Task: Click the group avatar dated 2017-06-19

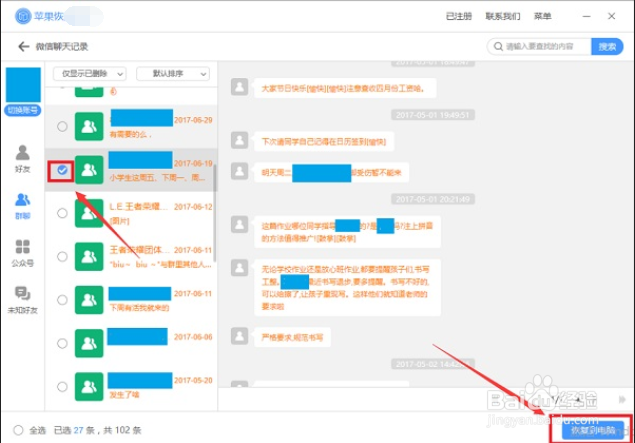Action: click(x=89, y=170)
